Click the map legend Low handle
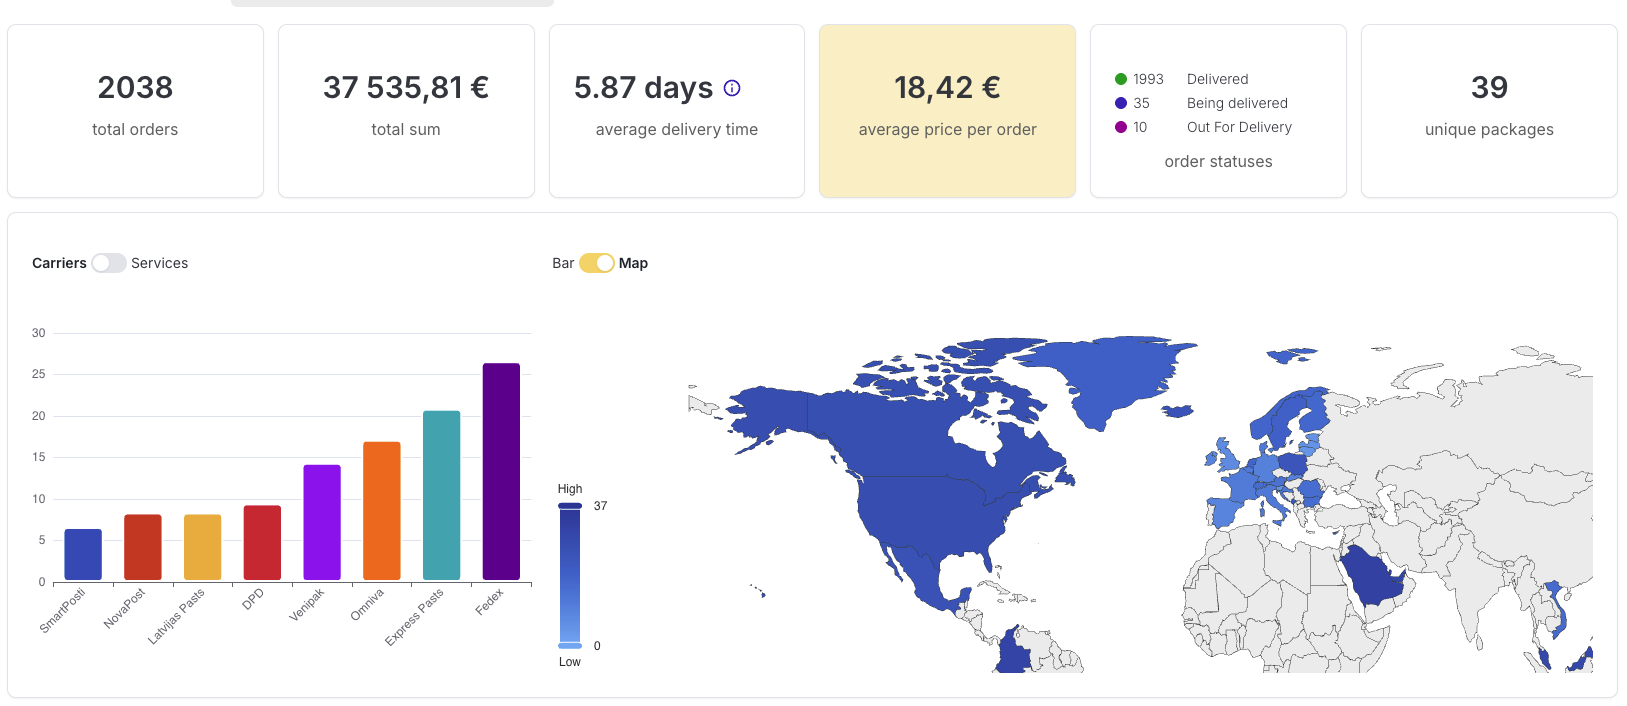1627x706 pixels. tap(570, 646)
